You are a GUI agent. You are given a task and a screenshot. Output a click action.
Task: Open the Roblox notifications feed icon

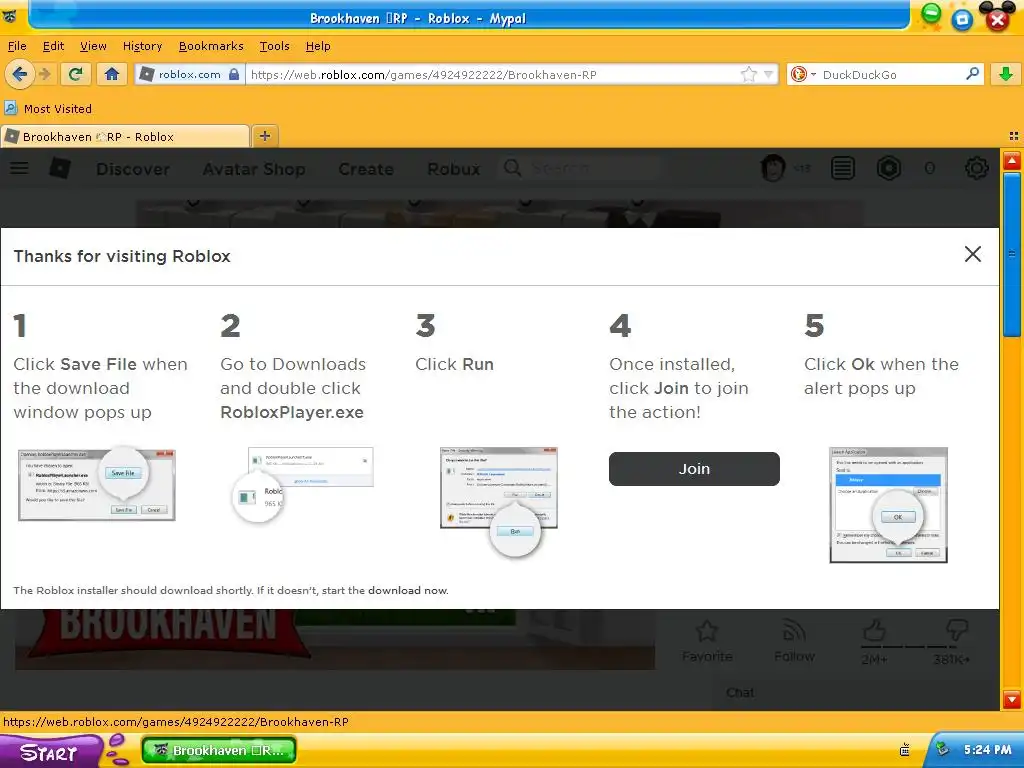842,168
